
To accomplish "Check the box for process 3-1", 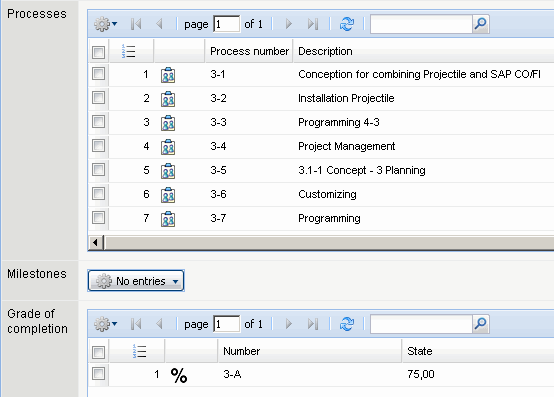I will [98, 74].
